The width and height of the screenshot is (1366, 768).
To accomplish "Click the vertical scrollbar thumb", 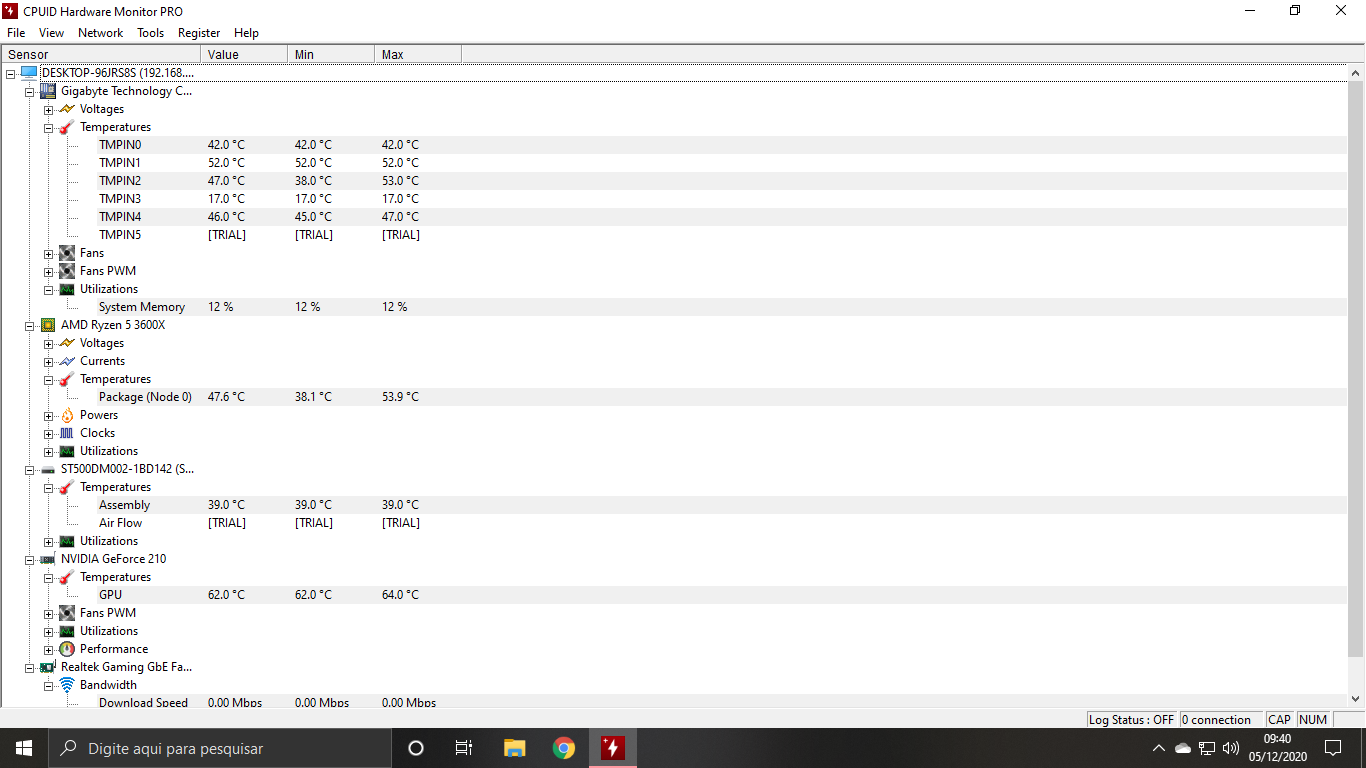I will pyautogui.click(x=1356, y=370).
